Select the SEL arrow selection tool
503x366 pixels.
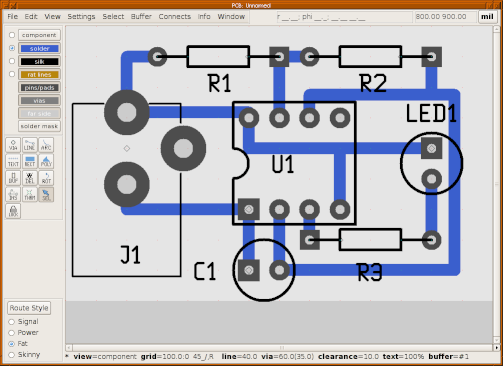point(46,194)
